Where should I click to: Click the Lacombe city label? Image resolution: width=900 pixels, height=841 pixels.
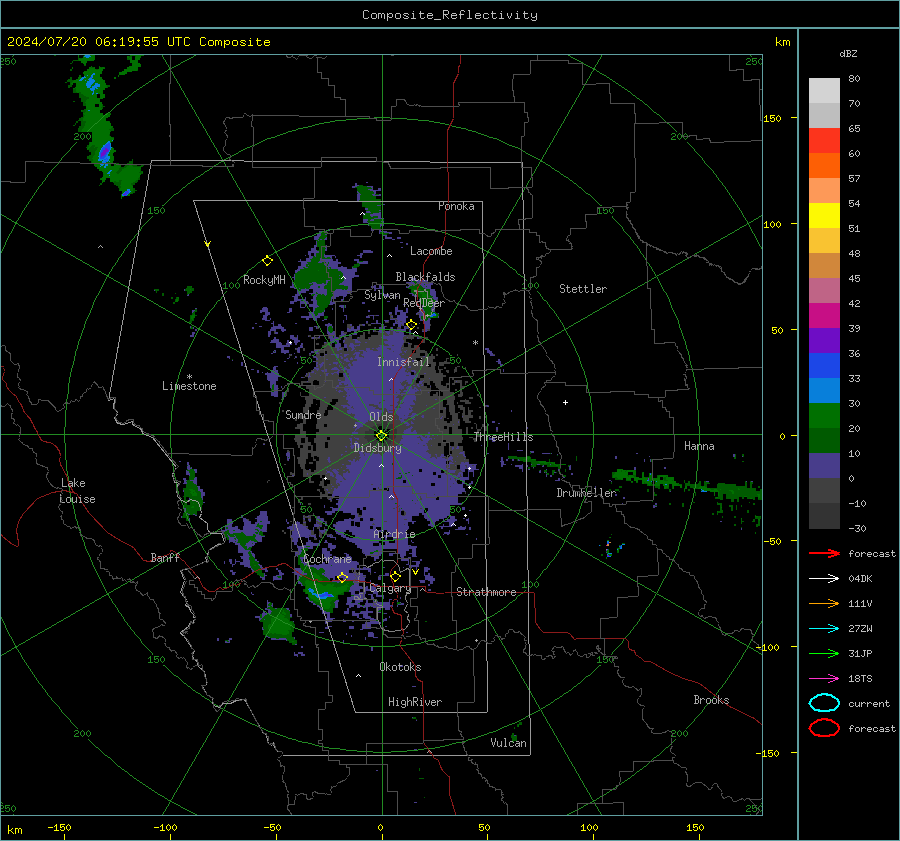click(x=431, y=251)
